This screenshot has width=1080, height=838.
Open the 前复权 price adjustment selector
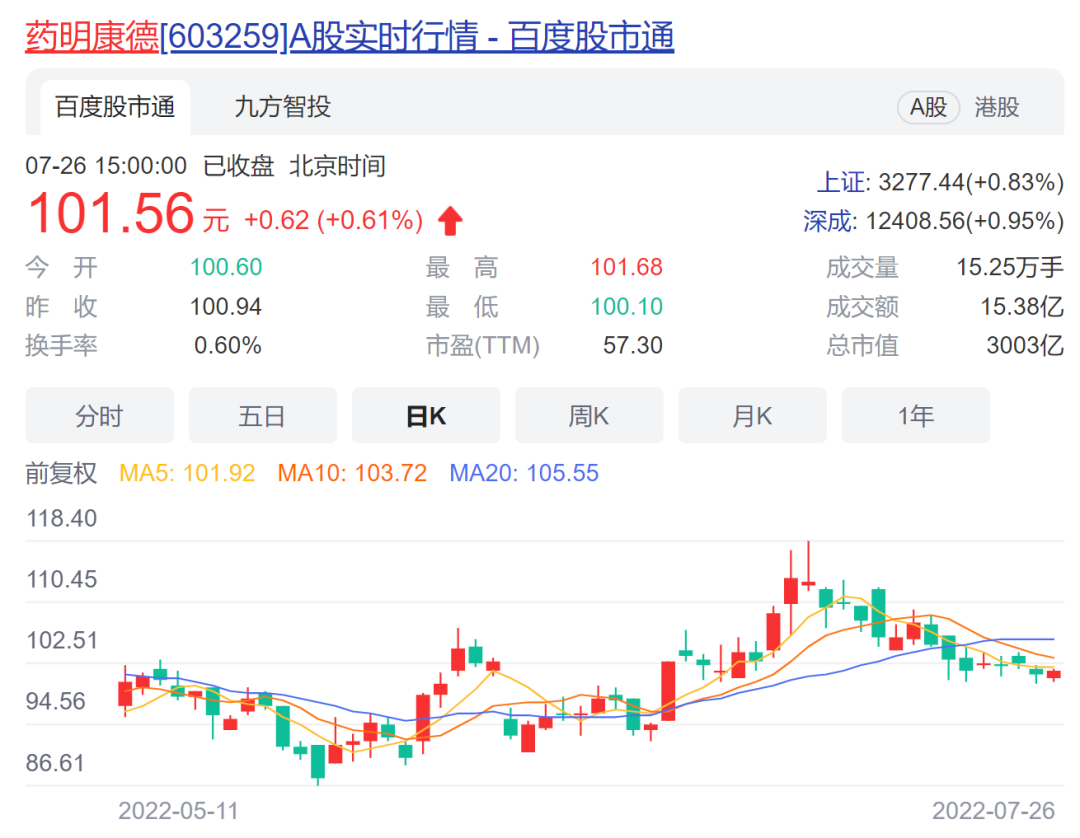coord(62,474)
